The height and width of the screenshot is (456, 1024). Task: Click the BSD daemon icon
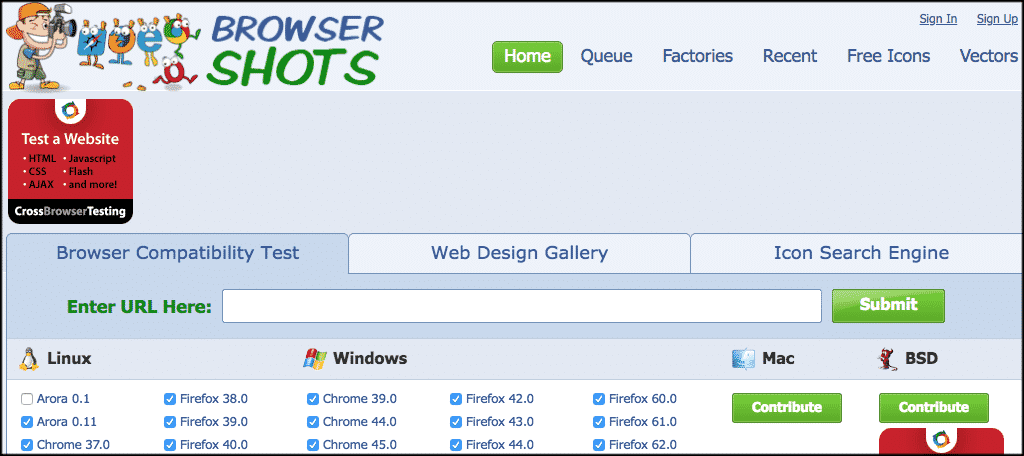point(887,359)
